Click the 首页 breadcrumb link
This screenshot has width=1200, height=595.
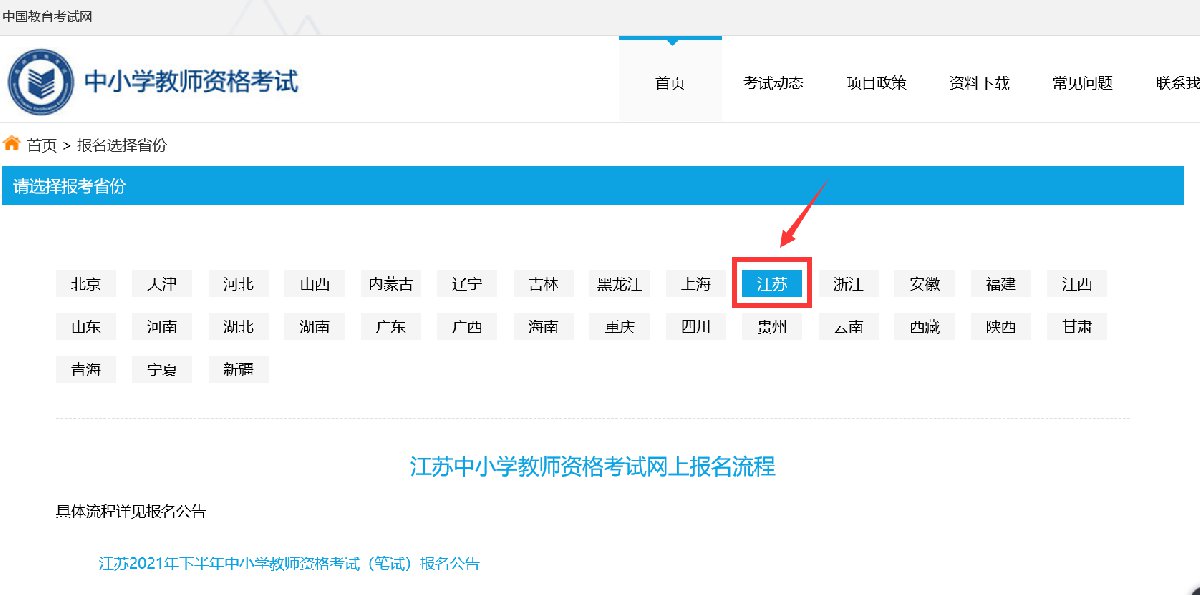pyautogui.click(x=42, y=145)
